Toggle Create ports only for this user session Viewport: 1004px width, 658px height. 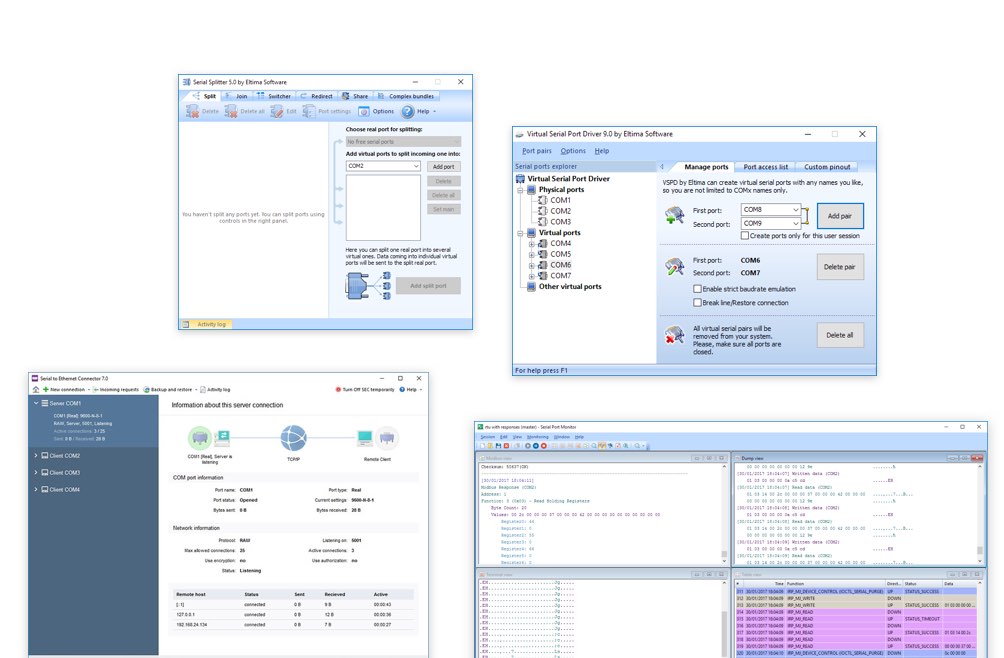[x=745, y=236]
